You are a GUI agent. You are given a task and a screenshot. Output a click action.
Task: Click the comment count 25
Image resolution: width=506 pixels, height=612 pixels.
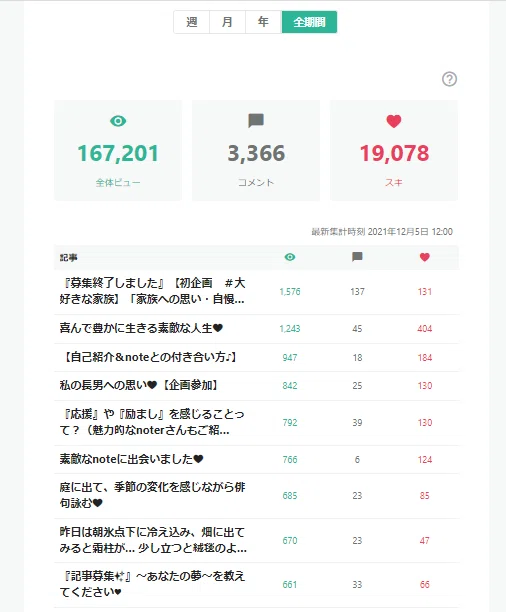[357, 386]
